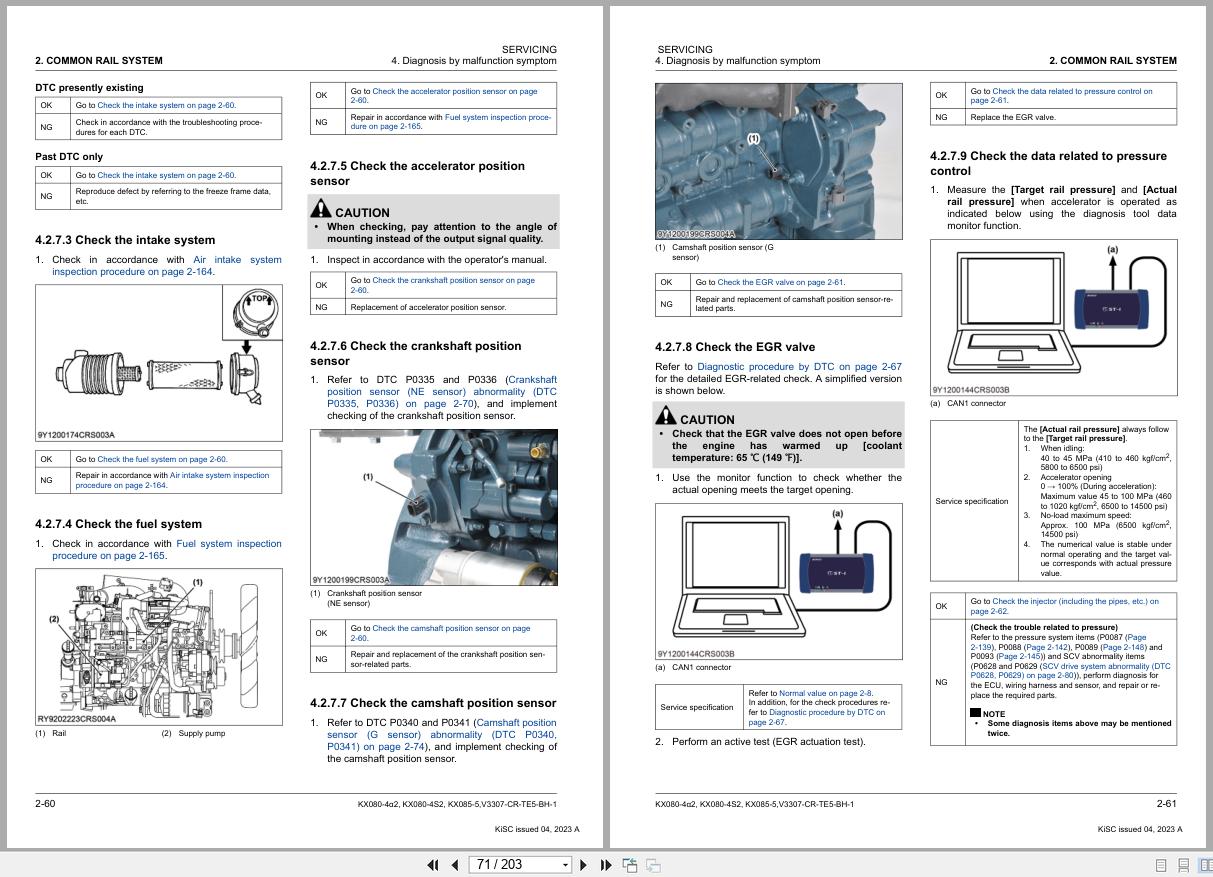Click the go to previous view icon

(630, 865)
